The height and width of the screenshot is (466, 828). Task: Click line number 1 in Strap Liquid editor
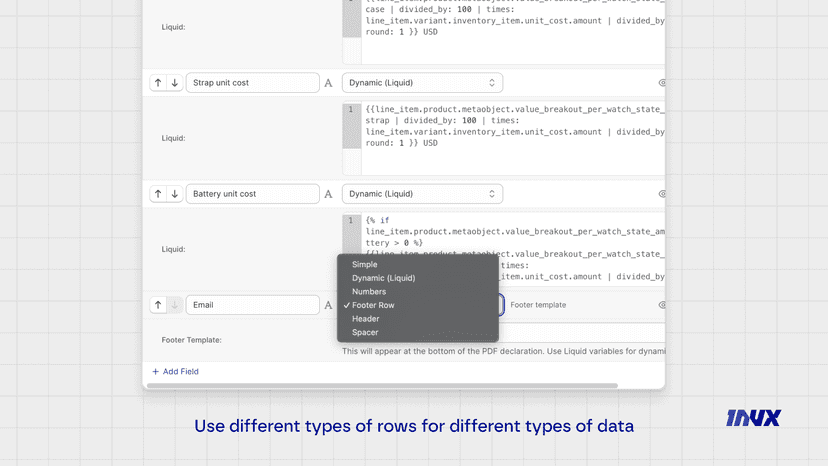pyautogui.click(x=351, y=109)
